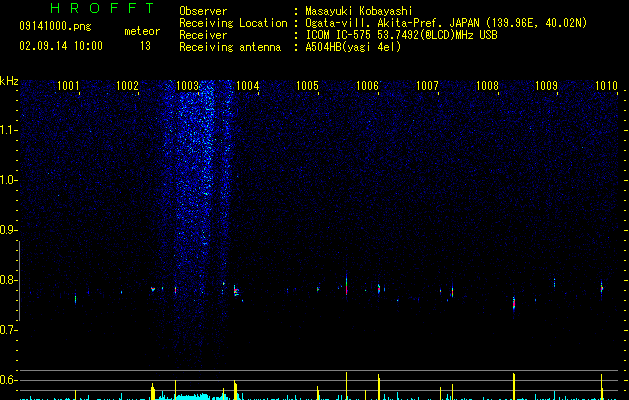Click the 0.6 kHz axis label

pos(8,380)
